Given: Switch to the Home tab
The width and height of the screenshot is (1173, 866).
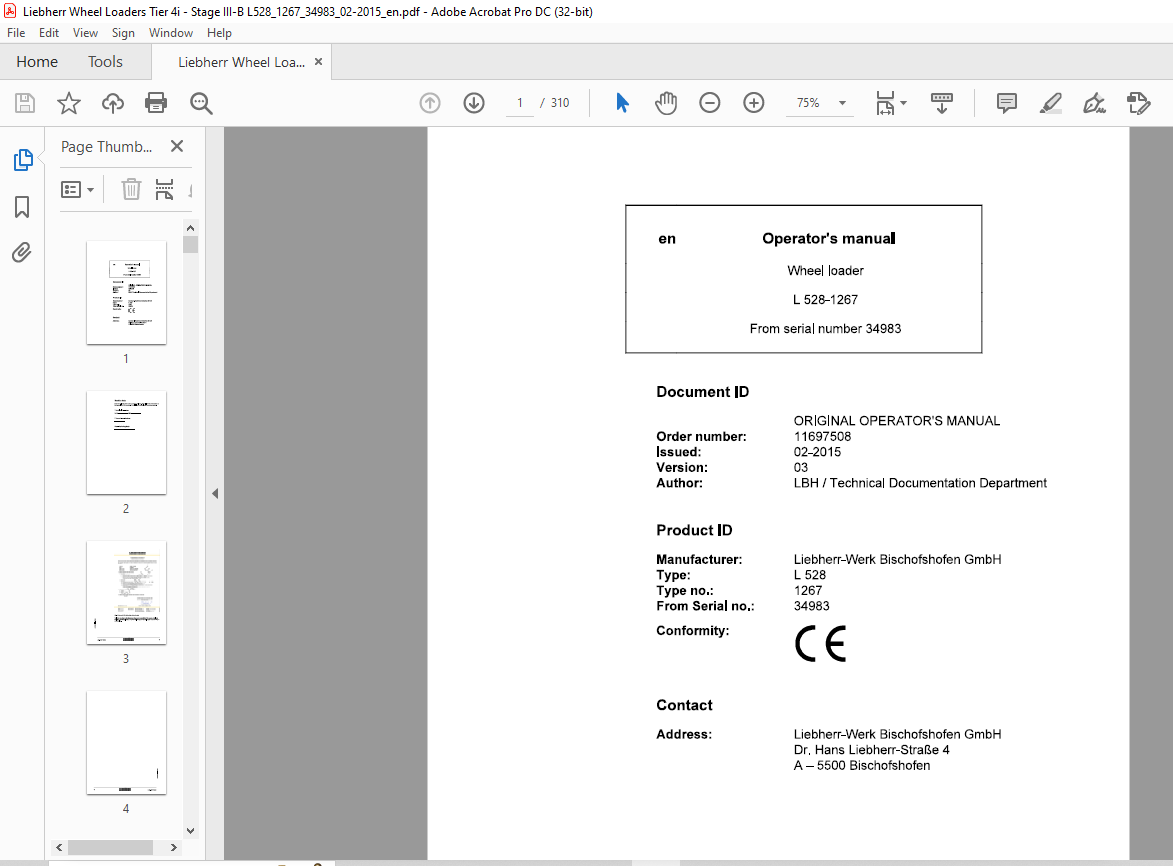Looking at the screenshot, I should (x=37, y=62).
